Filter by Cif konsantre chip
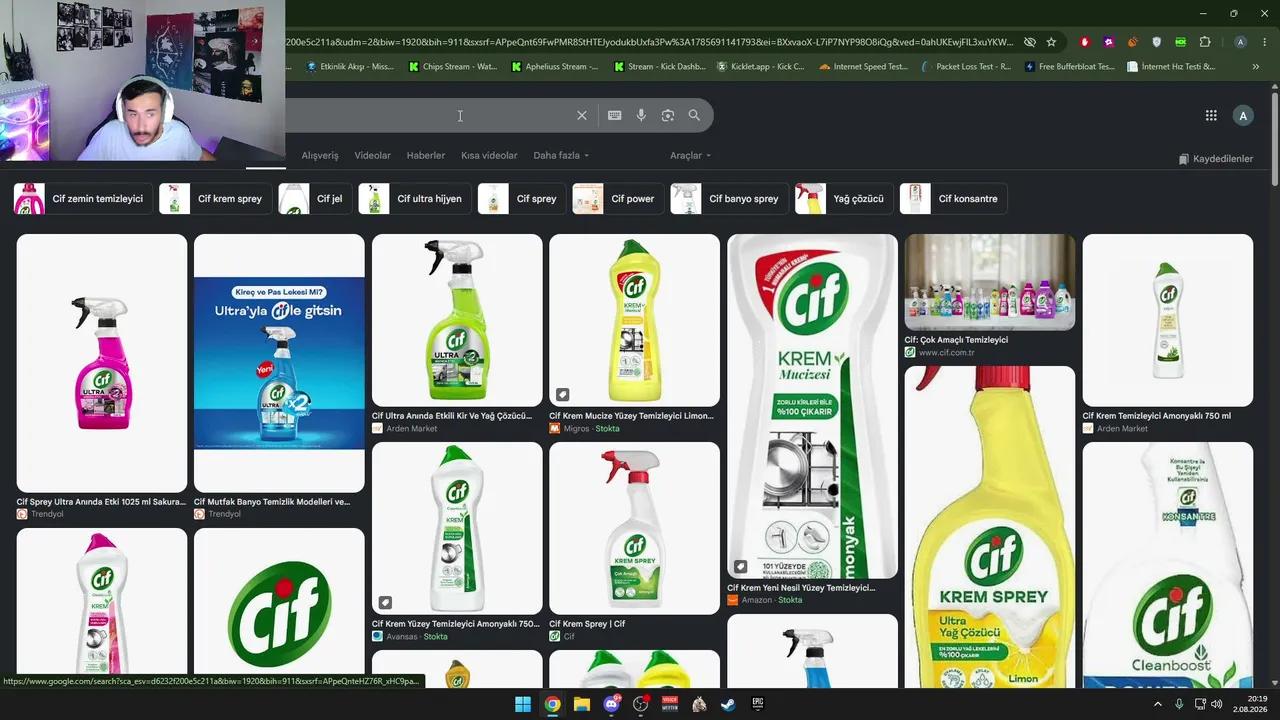Screen dimensions: 1280x720 [x=953, y=198]
